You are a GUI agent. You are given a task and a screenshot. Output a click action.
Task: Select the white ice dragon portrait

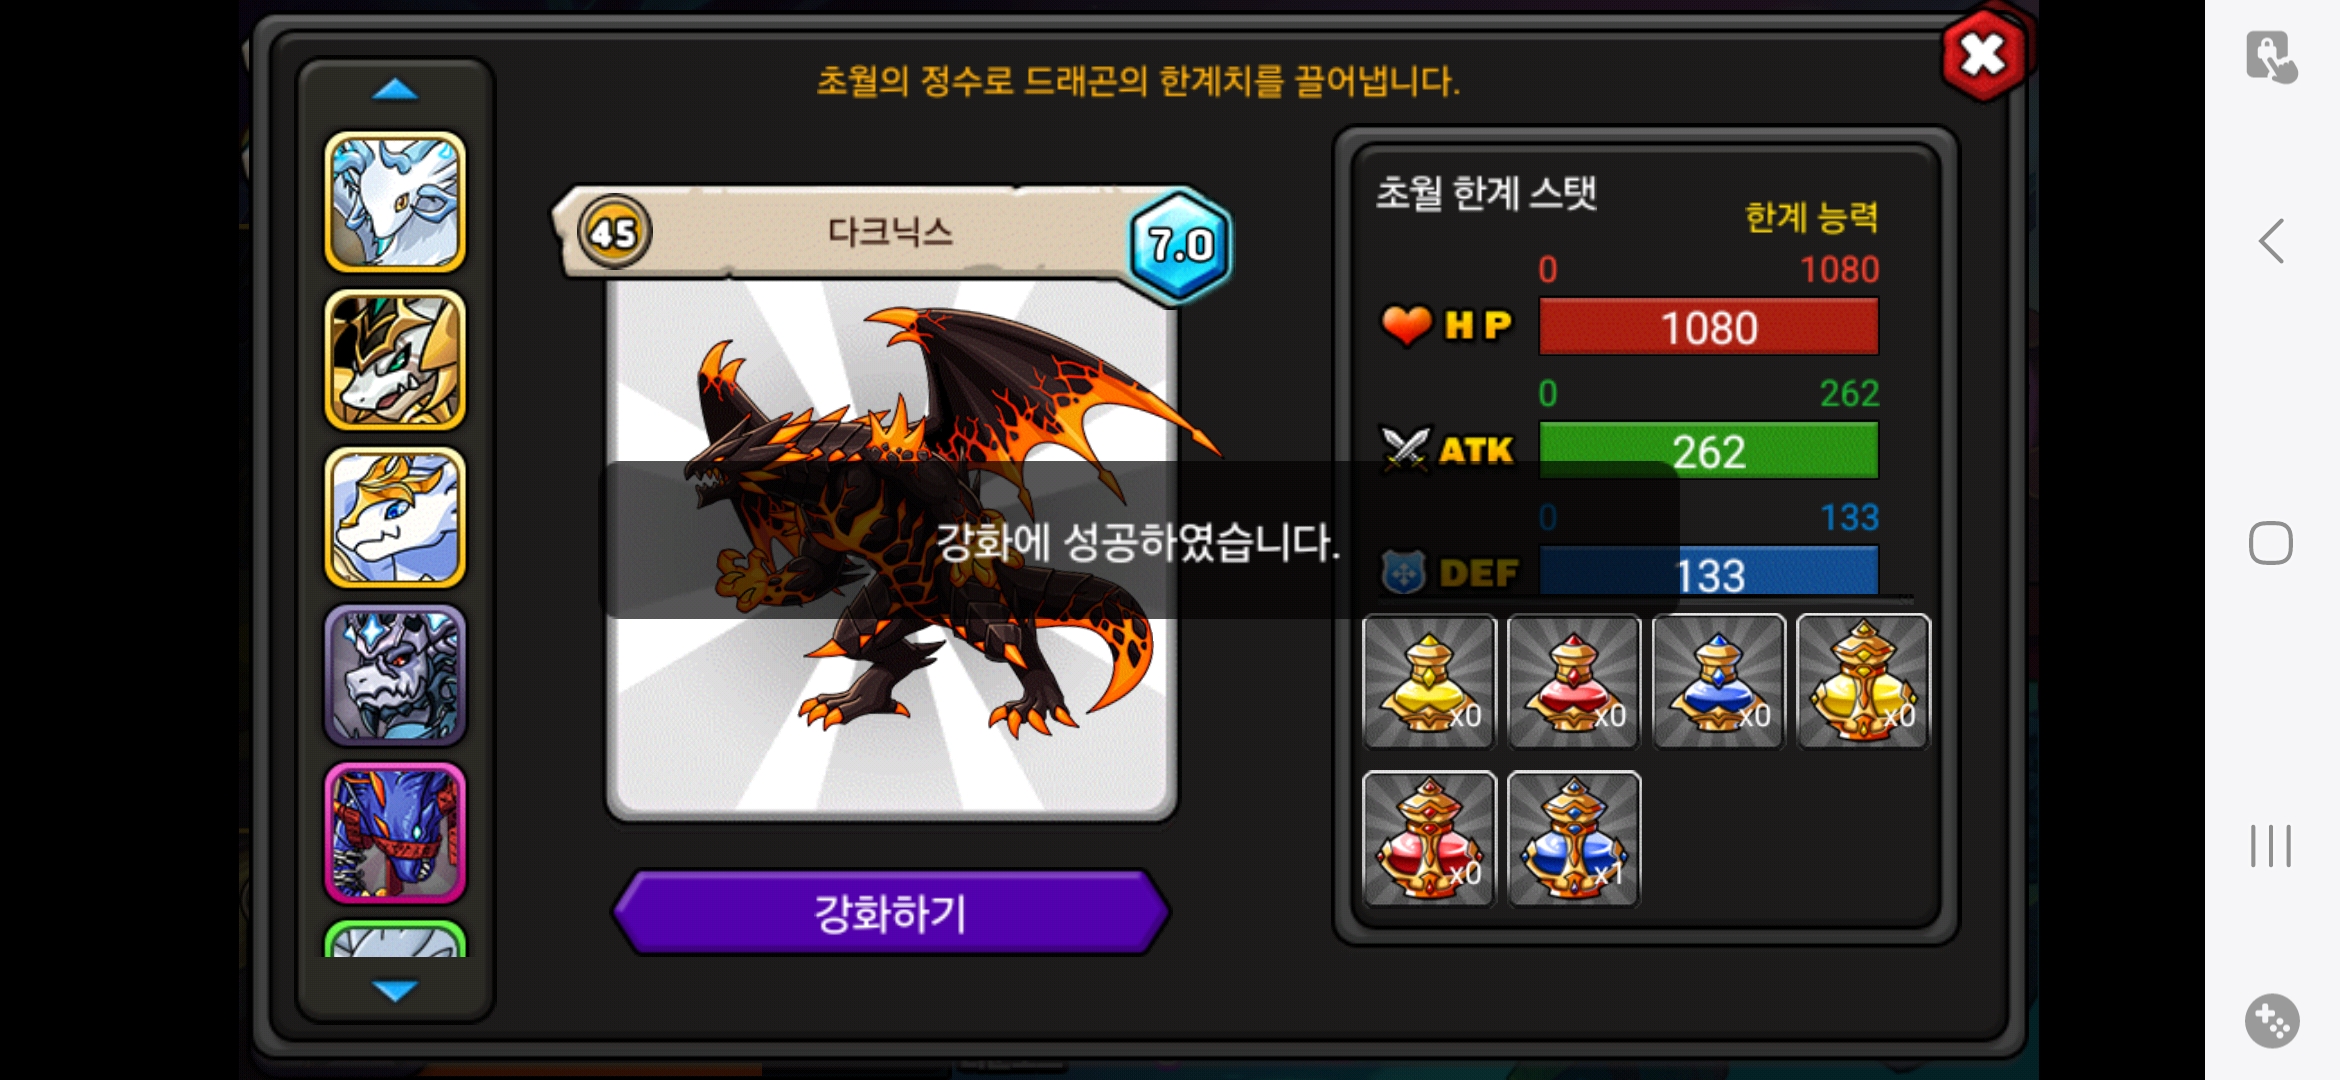tap(395, 202)
